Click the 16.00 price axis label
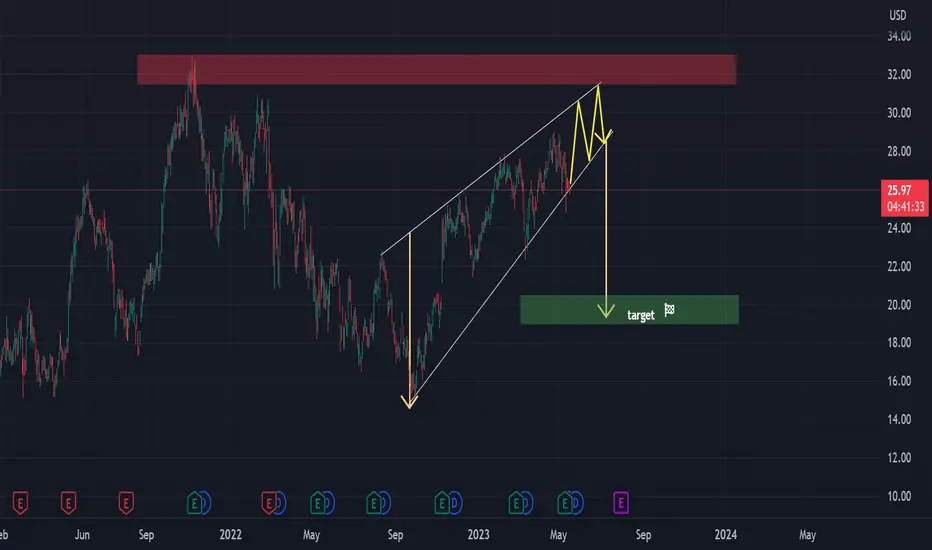The image size is (932, 550). (899, 381)
